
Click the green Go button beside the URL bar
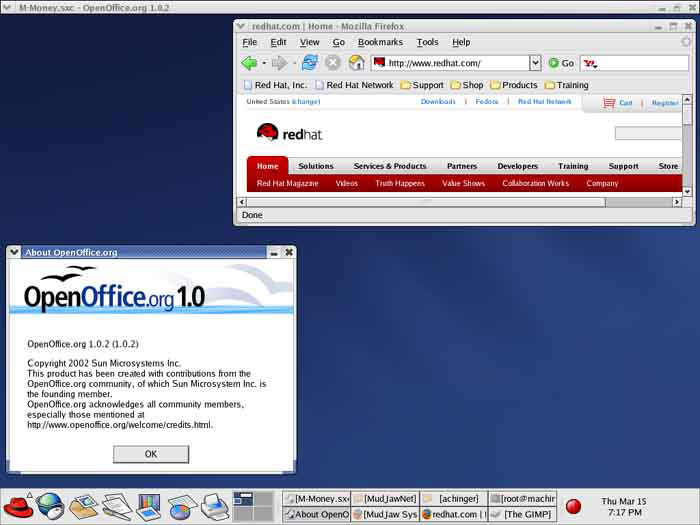pyautogui.click(x=561, y=63)
